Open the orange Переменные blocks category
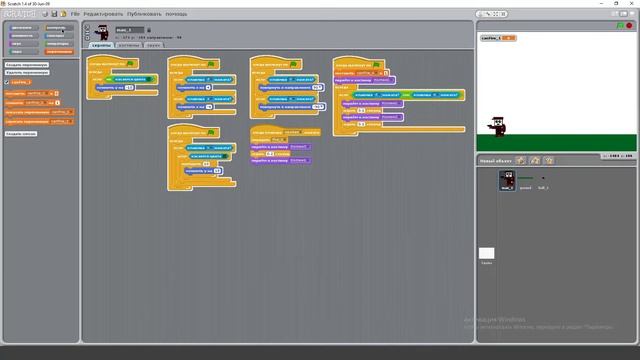The height and width of the screenshot is (360, 640). 59,52
